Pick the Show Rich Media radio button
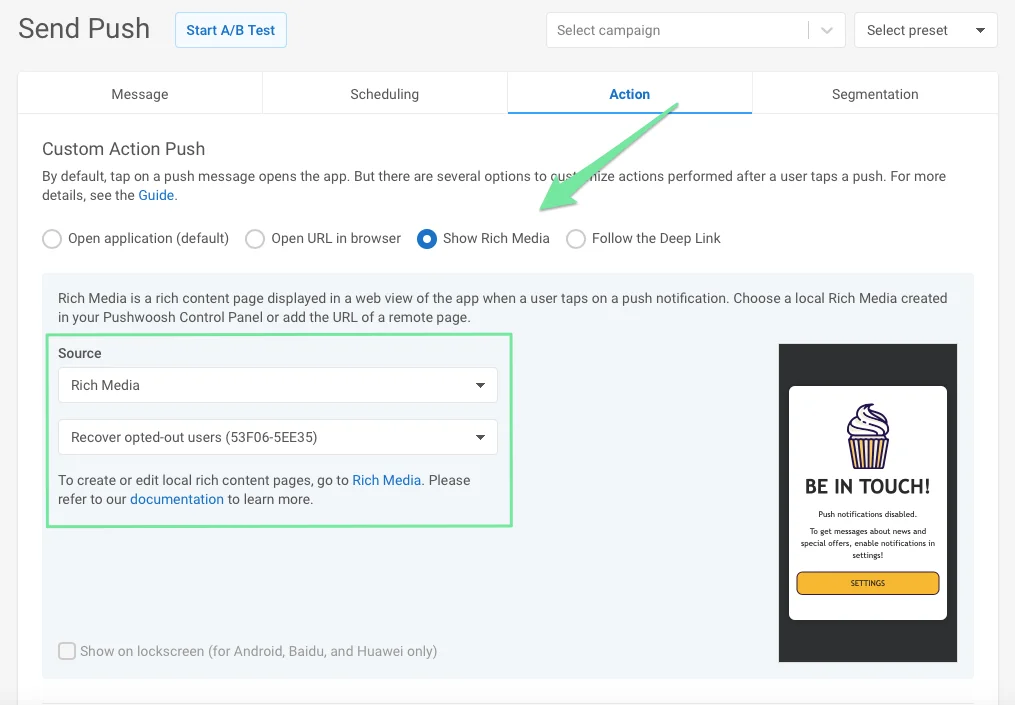This screenshot has width=1015, height=705. [x=427, y=239]
